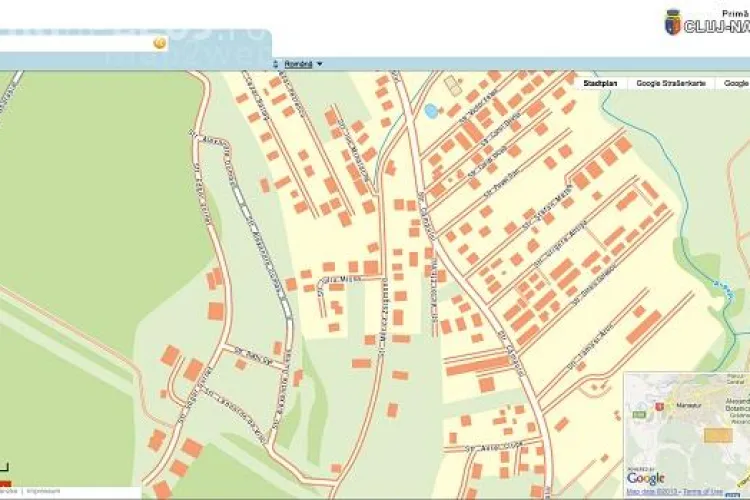750x500 pixels.
Task: Click the orange search icon in search box
Action: pyautogui.click(x=159, y=43)
